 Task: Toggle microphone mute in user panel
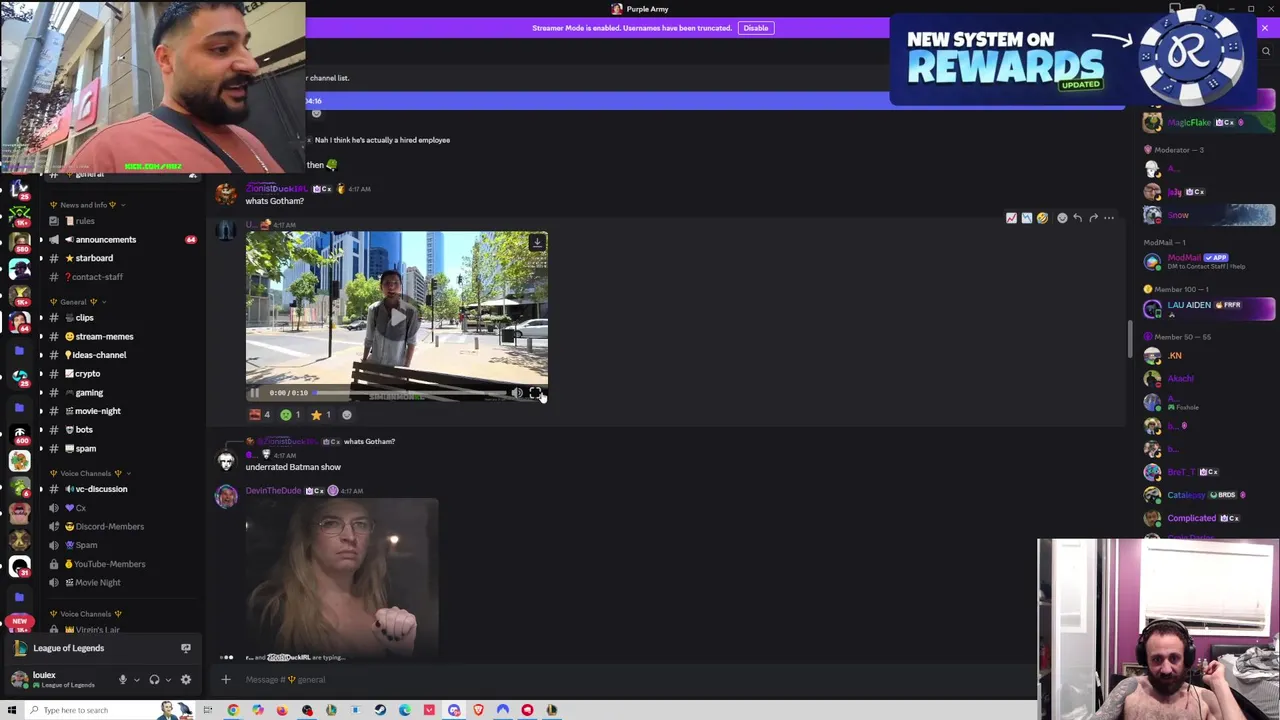tap(123, 680)
